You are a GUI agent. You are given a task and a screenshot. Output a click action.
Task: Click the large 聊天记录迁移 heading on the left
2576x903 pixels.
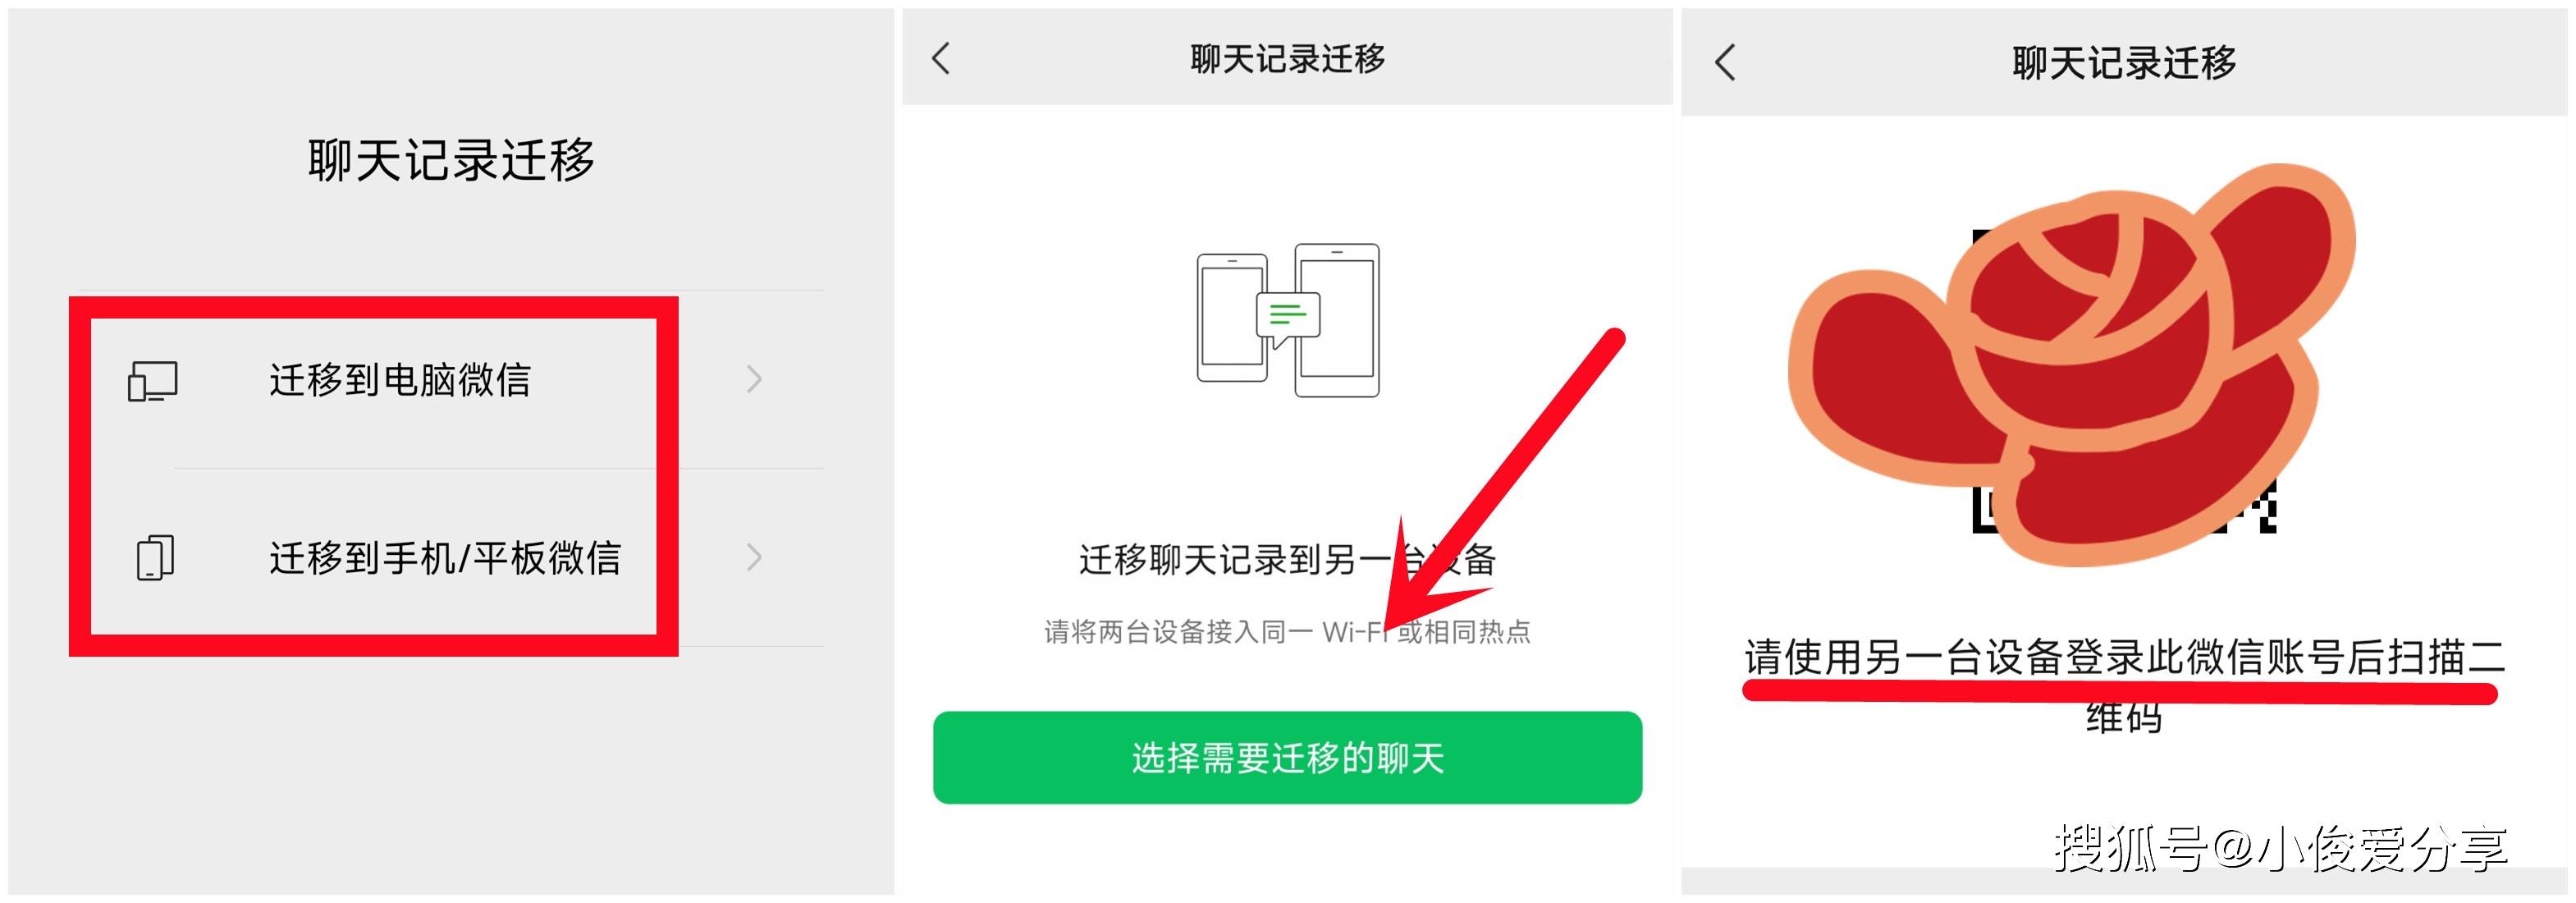(x=451, y=160)
